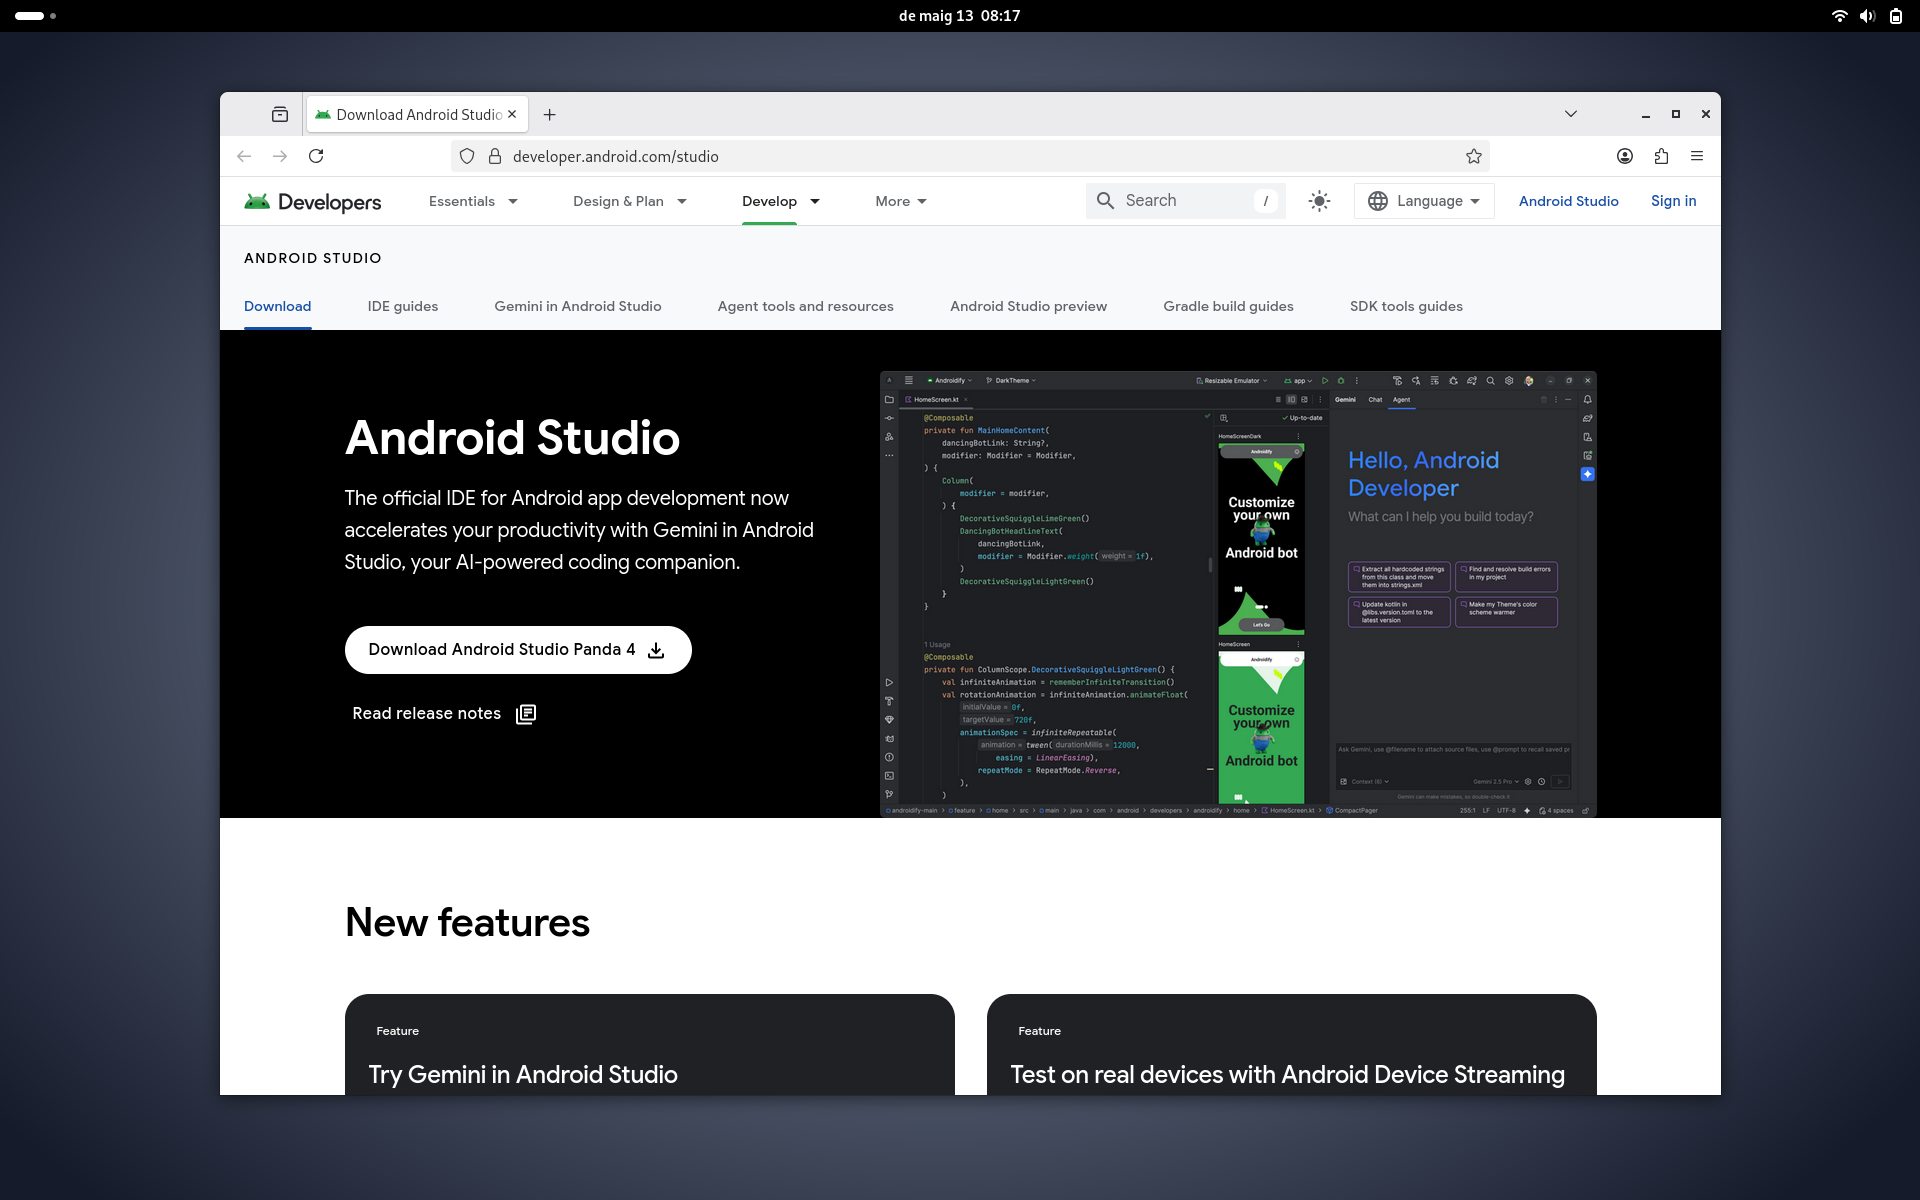Screen dimensions: 1920x1200
Task: Click the tracking protection shield icon
Action: 467,156
